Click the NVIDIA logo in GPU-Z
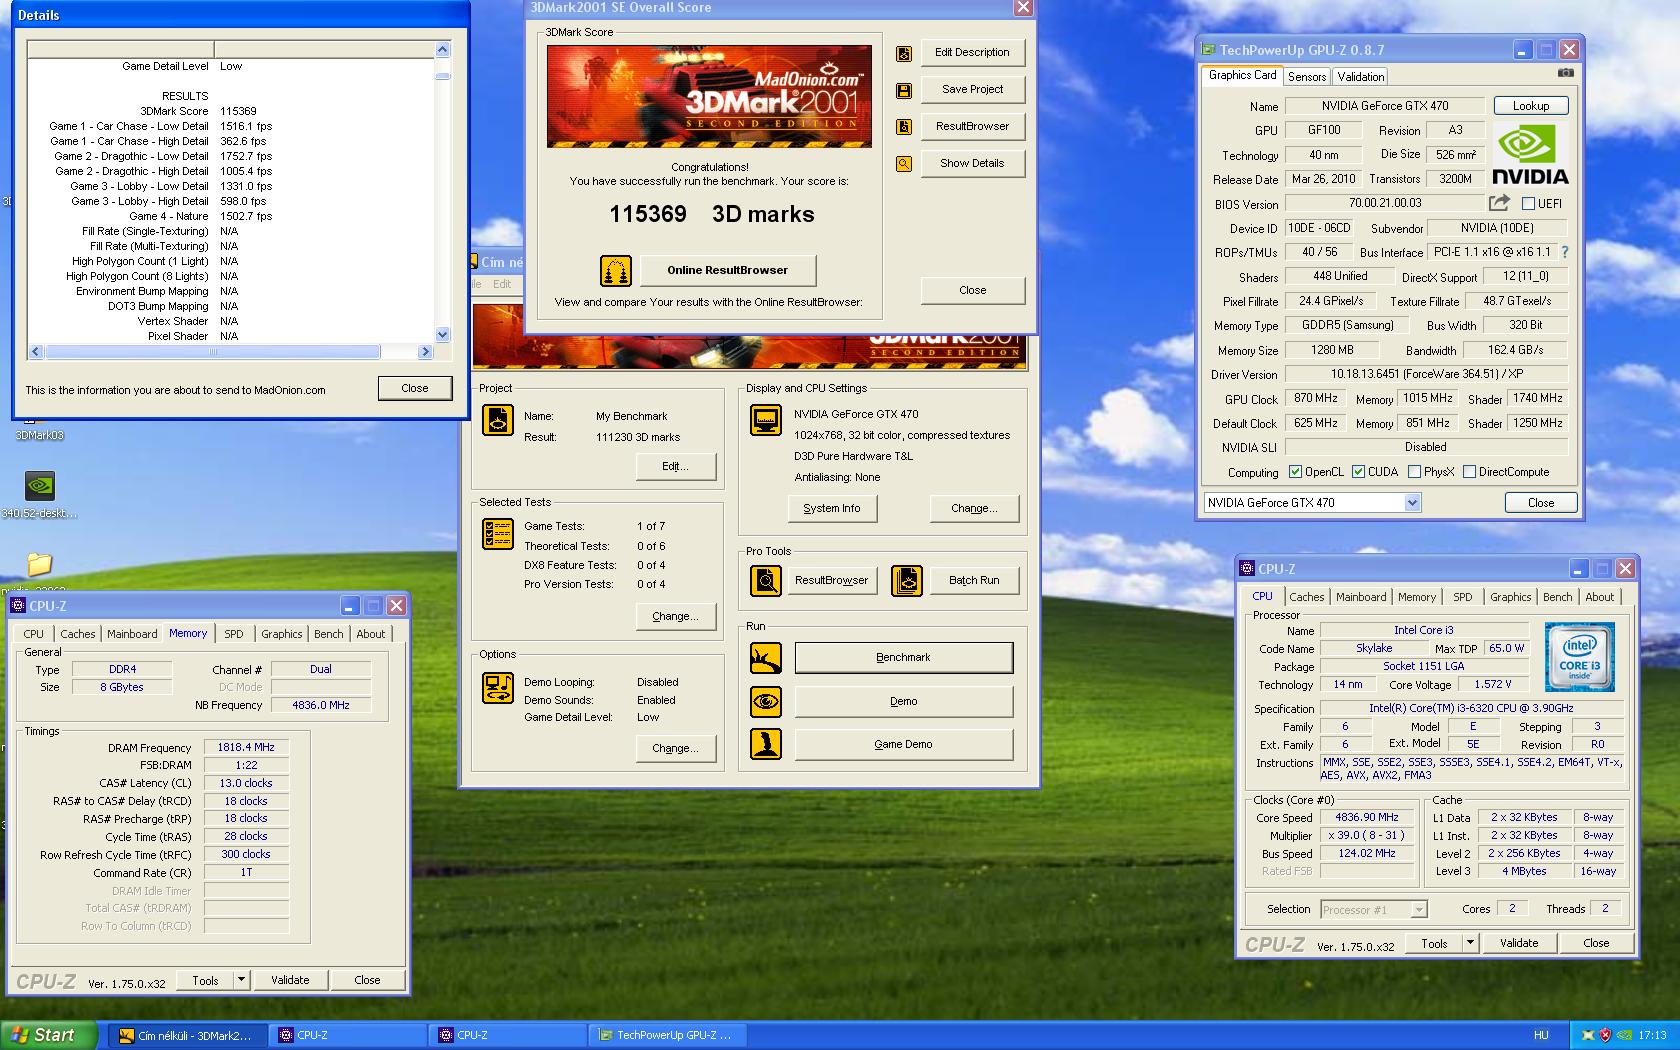This screenshot has height=1050, width=1680. pyautogui.click(x=1530, y=155)
